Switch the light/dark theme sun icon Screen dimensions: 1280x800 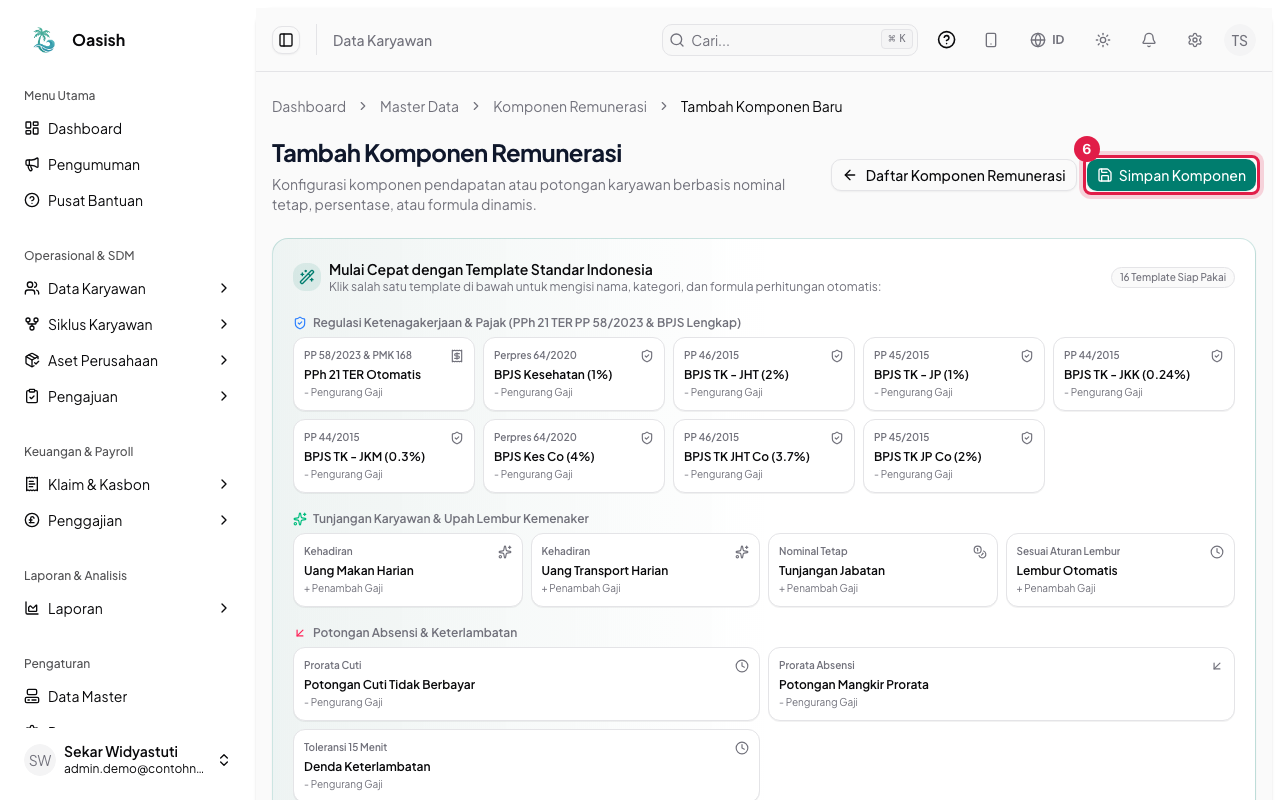(x=1103, y=40)
